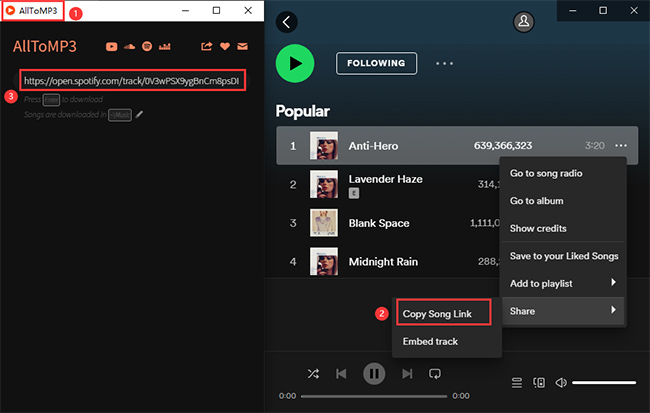Expand the Add to playlist submenu
The height and width of the screenshot is (413, 650).
[x=563, y=283]
